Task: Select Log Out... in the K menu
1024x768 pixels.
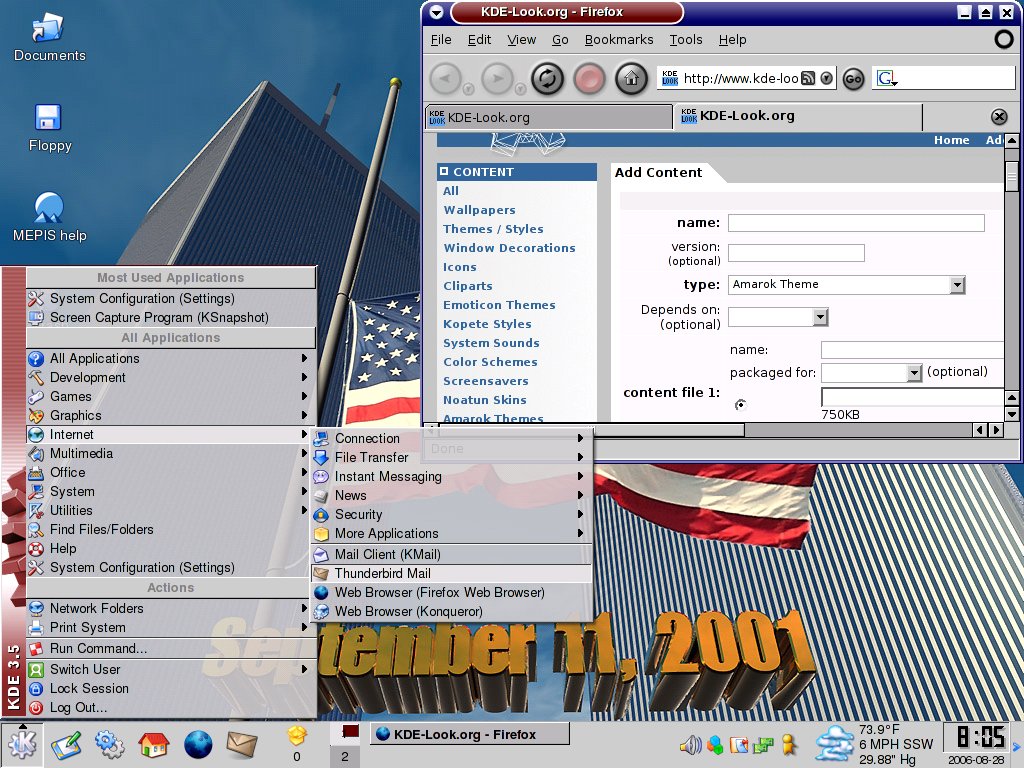Action: 171,707
